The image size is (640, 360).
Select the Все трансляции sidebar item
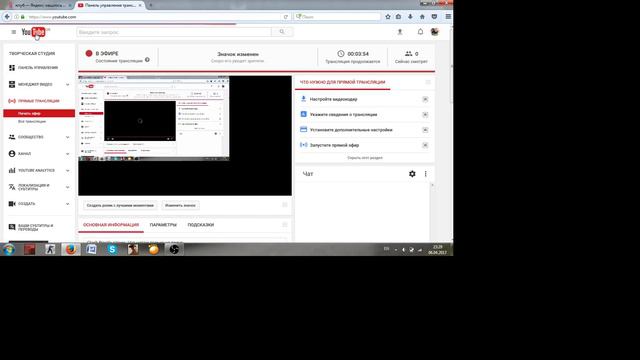[32, 122]
